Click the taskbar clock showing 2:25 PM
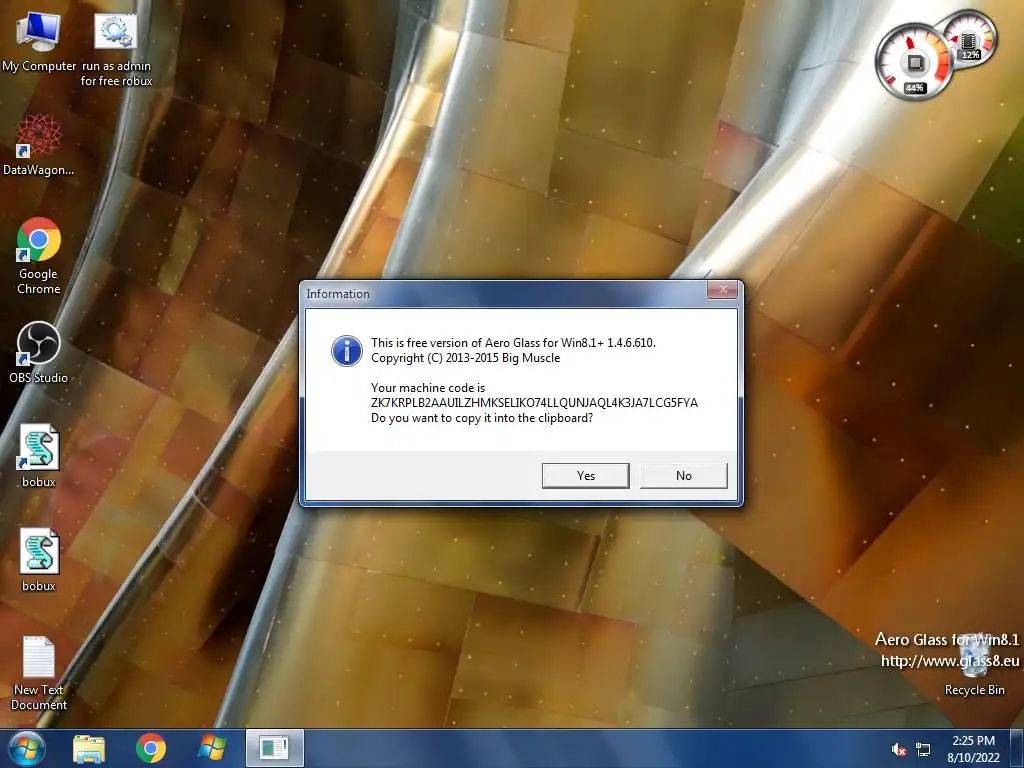This screenshot has height=768, width=1024. point(973,749)
